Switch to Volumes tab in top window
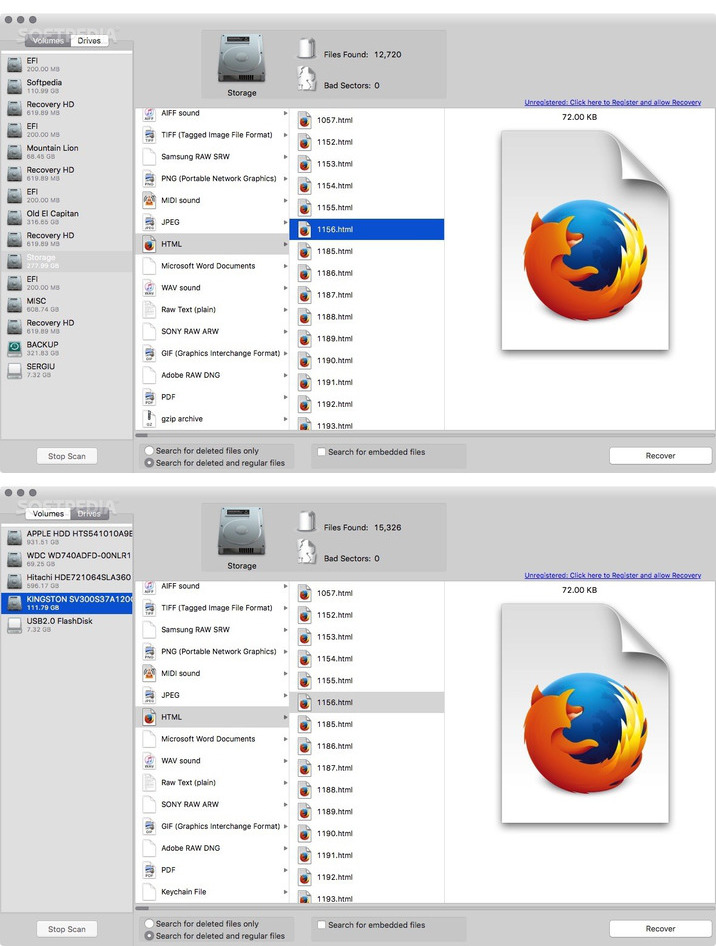716x946 pixels. [48, 40]
